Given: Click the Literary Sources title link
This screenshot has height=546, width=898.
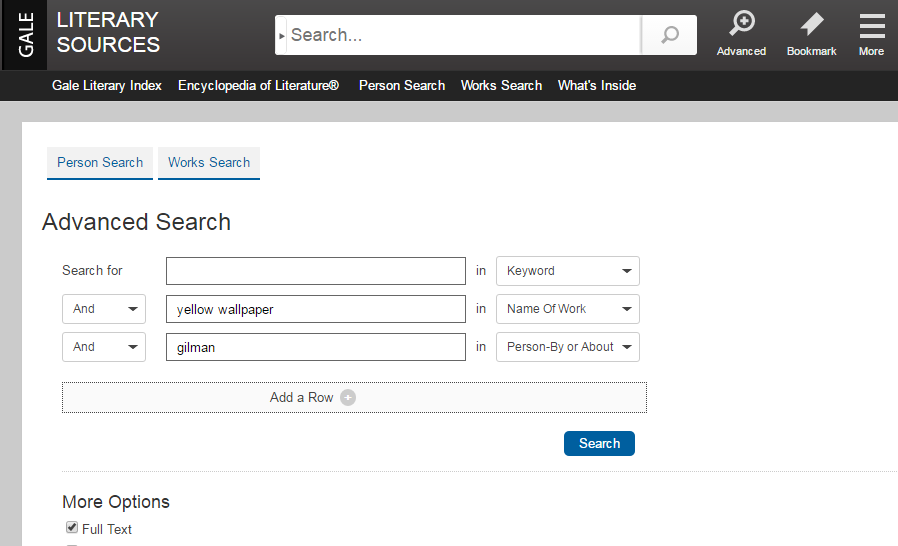Looking at the screenshot, I should tap(108, 32).
